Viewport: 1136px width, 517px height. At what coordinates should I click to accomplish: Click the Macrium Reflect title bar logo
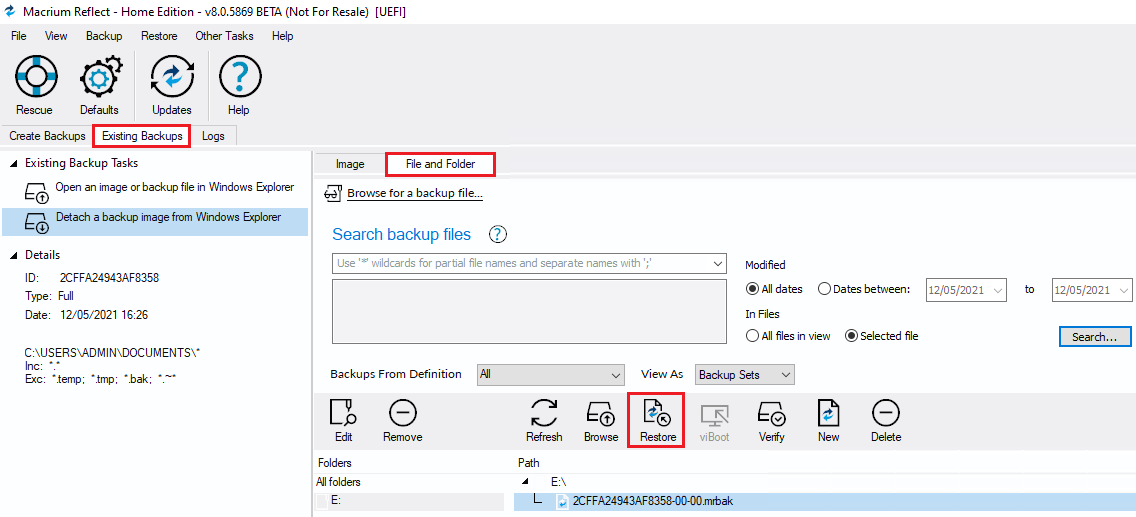click(10, 11)
